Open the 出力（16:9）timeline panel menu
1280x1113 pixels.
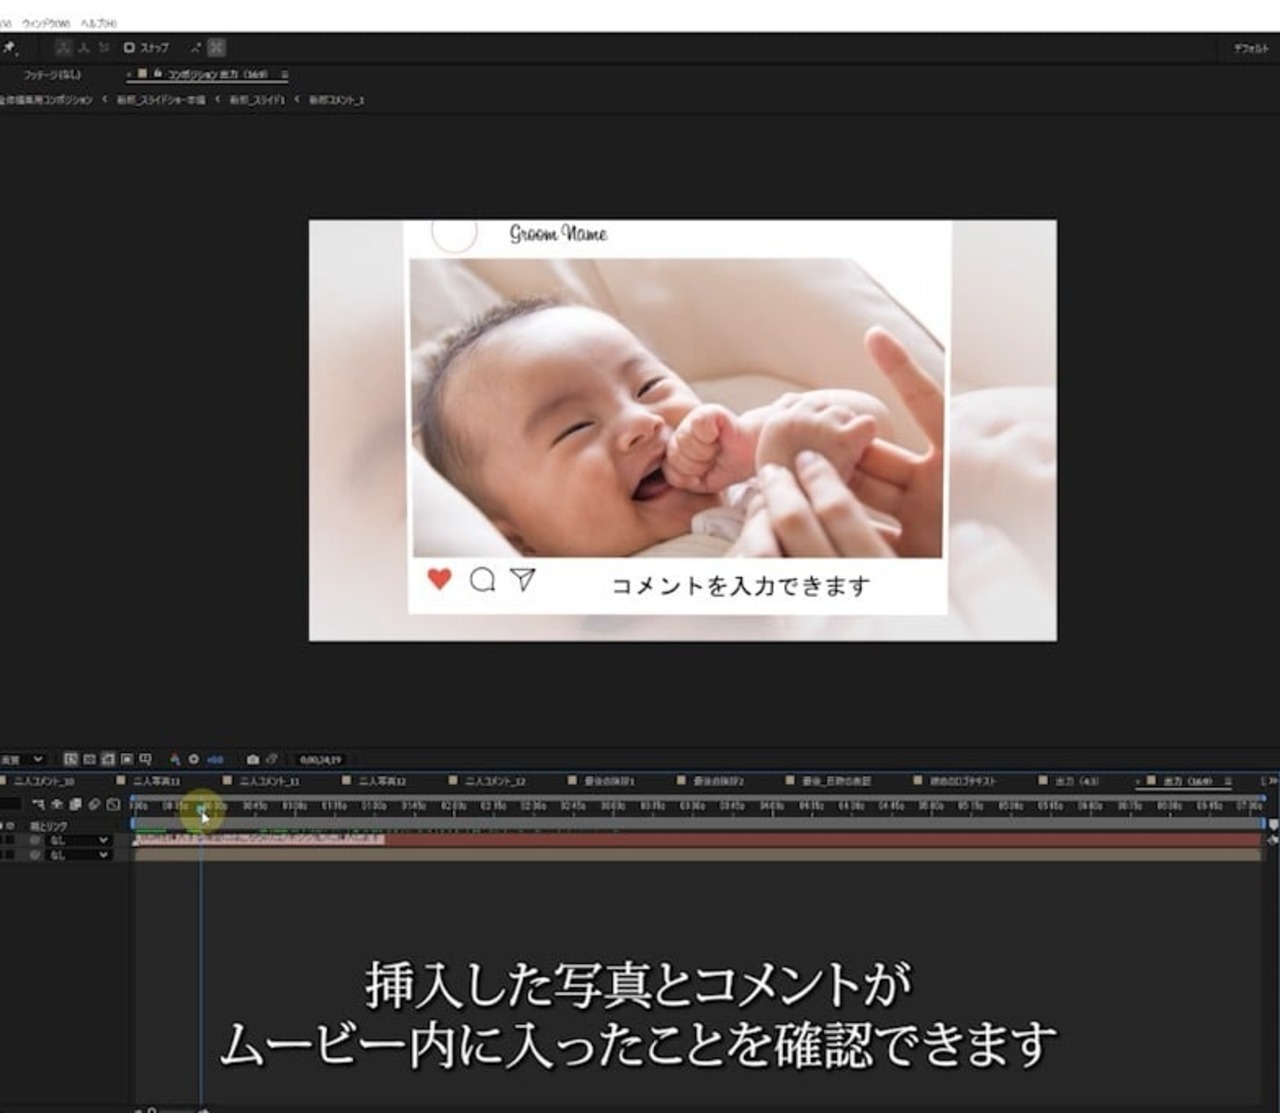[x=1228, y=781]
